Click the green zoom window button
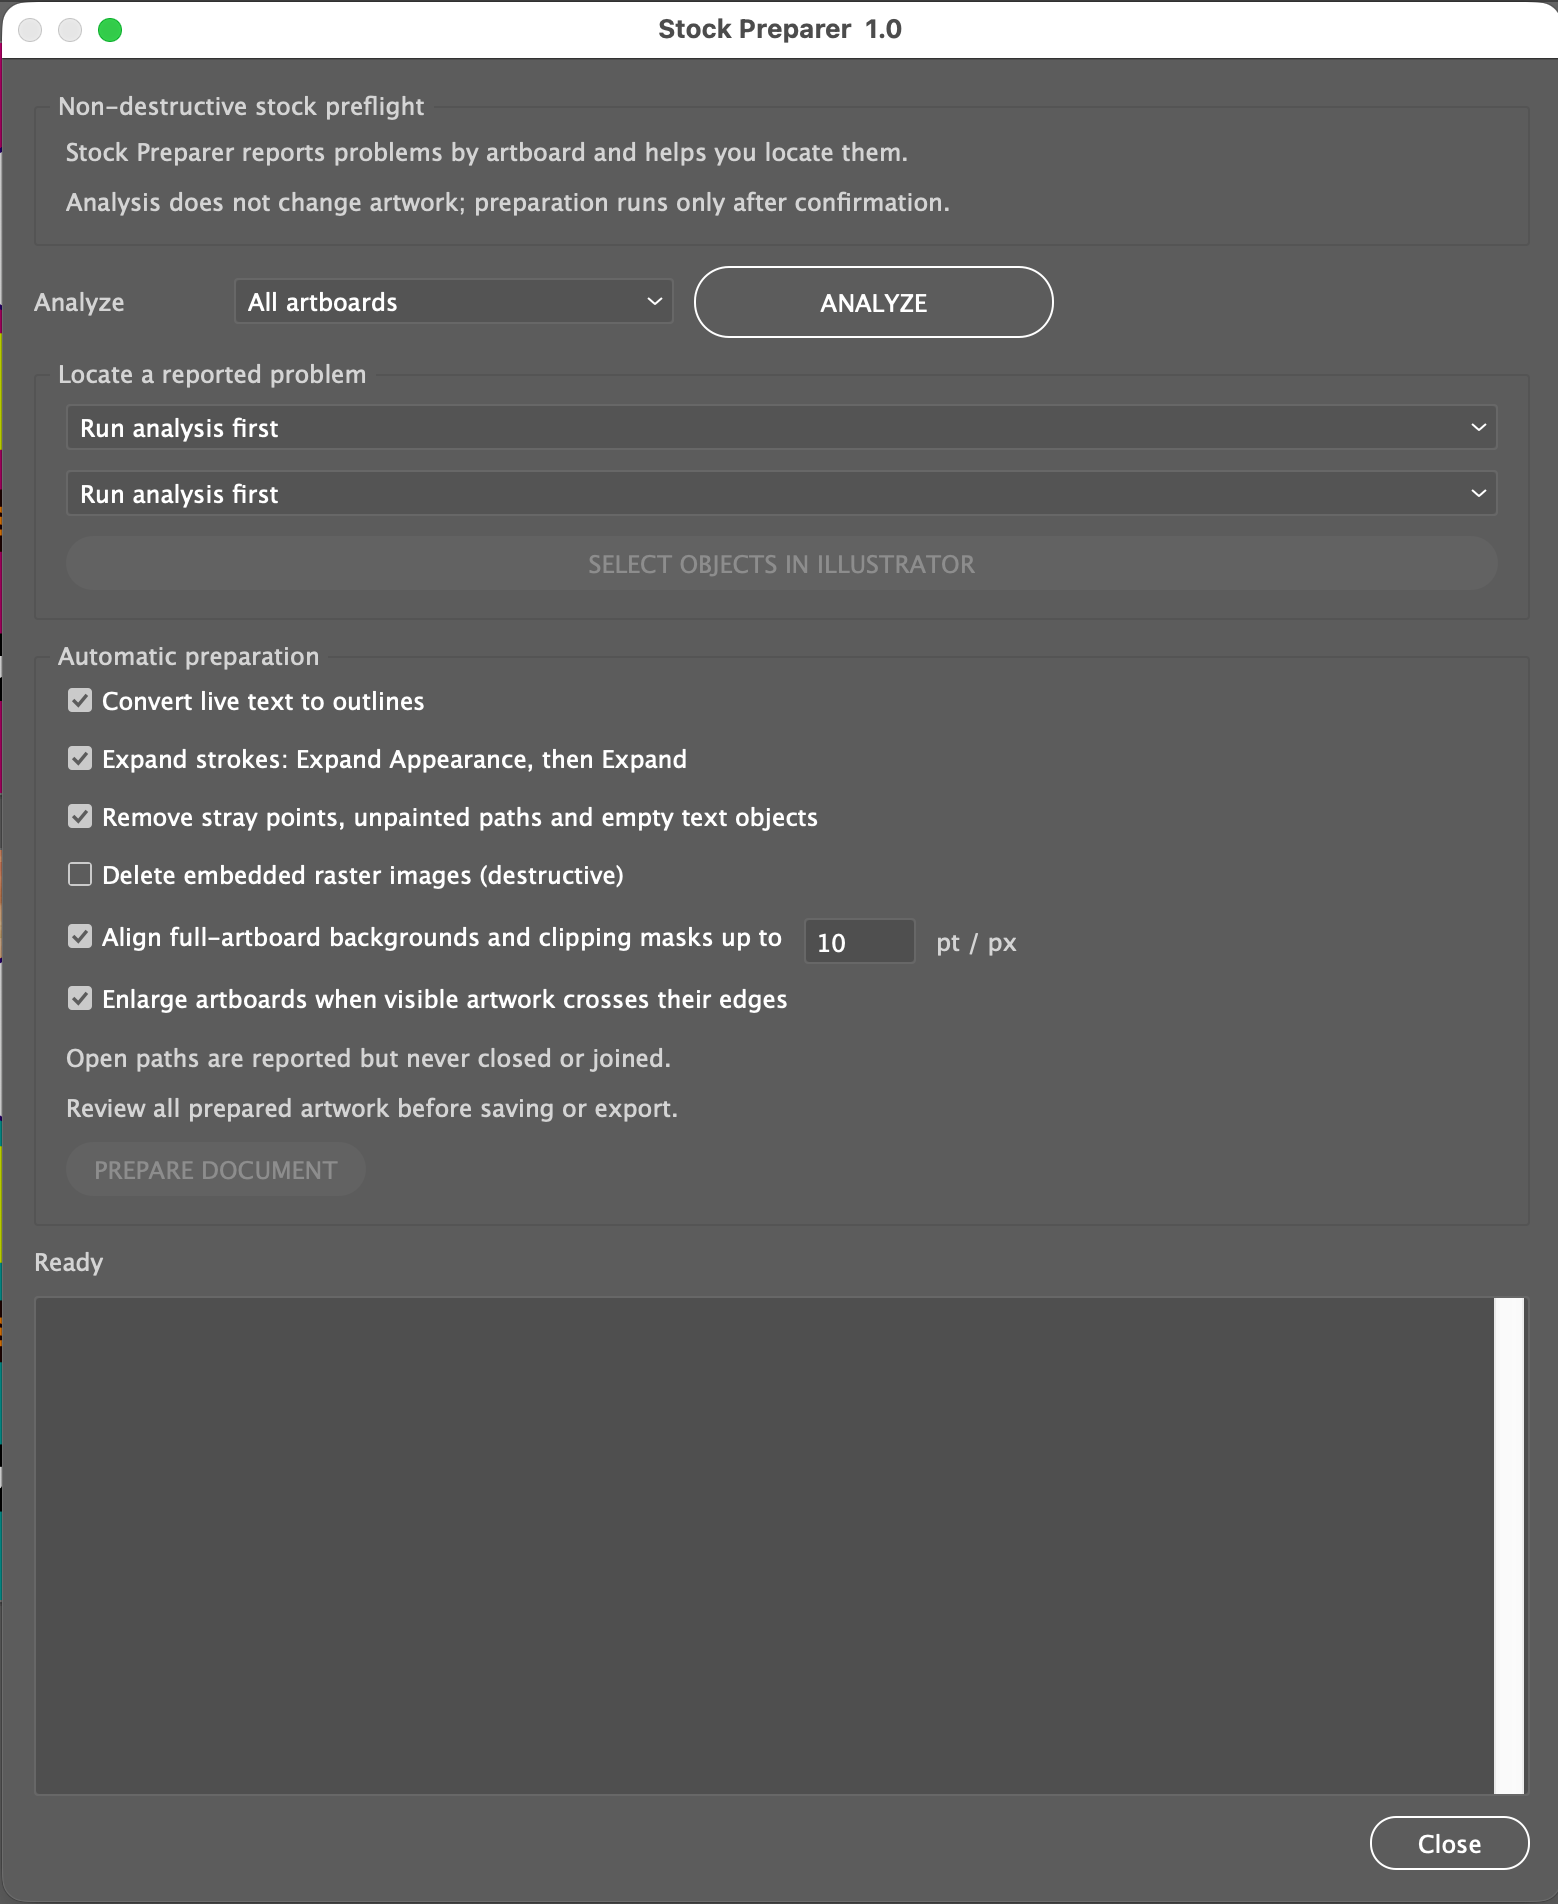 (x=110, y=30)
